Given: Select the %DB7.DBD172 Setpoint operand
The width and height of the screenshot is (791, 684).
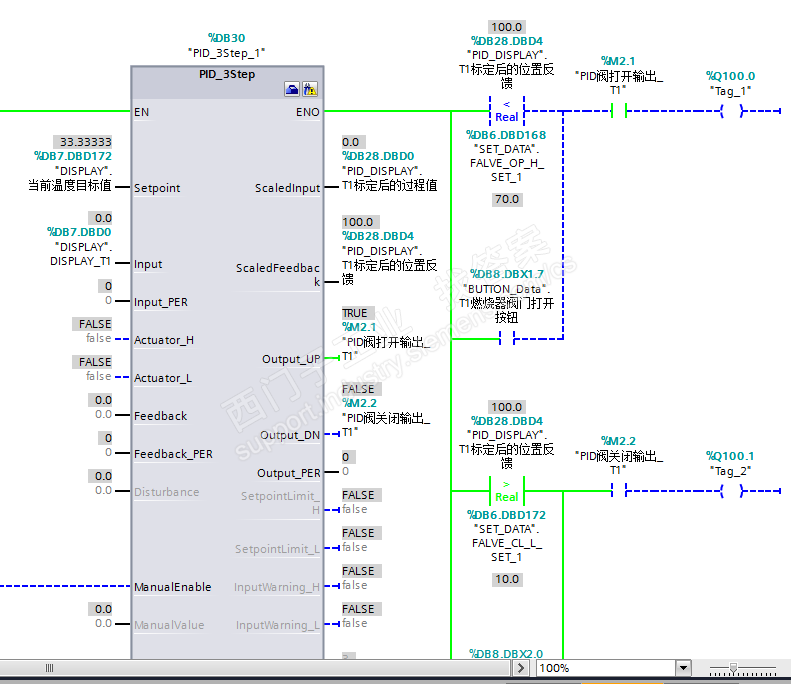Looking at the screenshot, I should (x=73, y=156).
